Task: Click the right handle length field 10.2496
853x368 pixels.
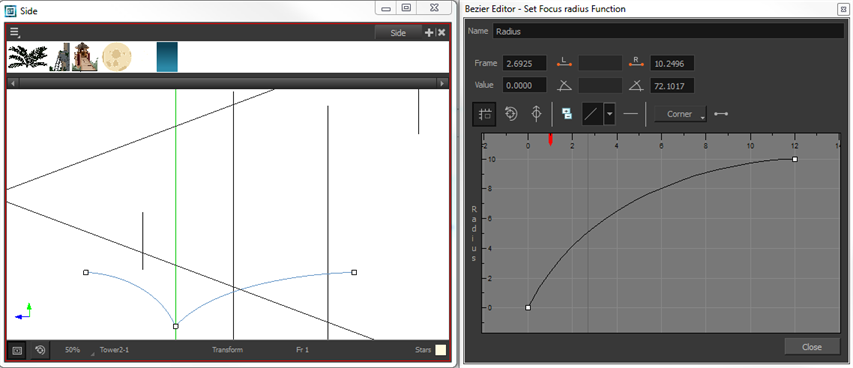Action: (x=672, y=63)
